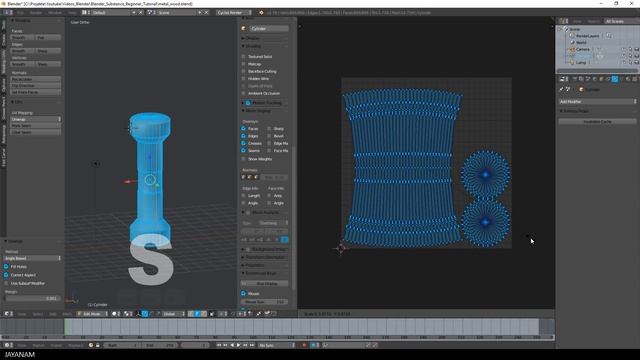The height and width of the screenshot is (360, 640).
Task: Open the Add menu in 3D view header
Action: [x=53, y=314]
